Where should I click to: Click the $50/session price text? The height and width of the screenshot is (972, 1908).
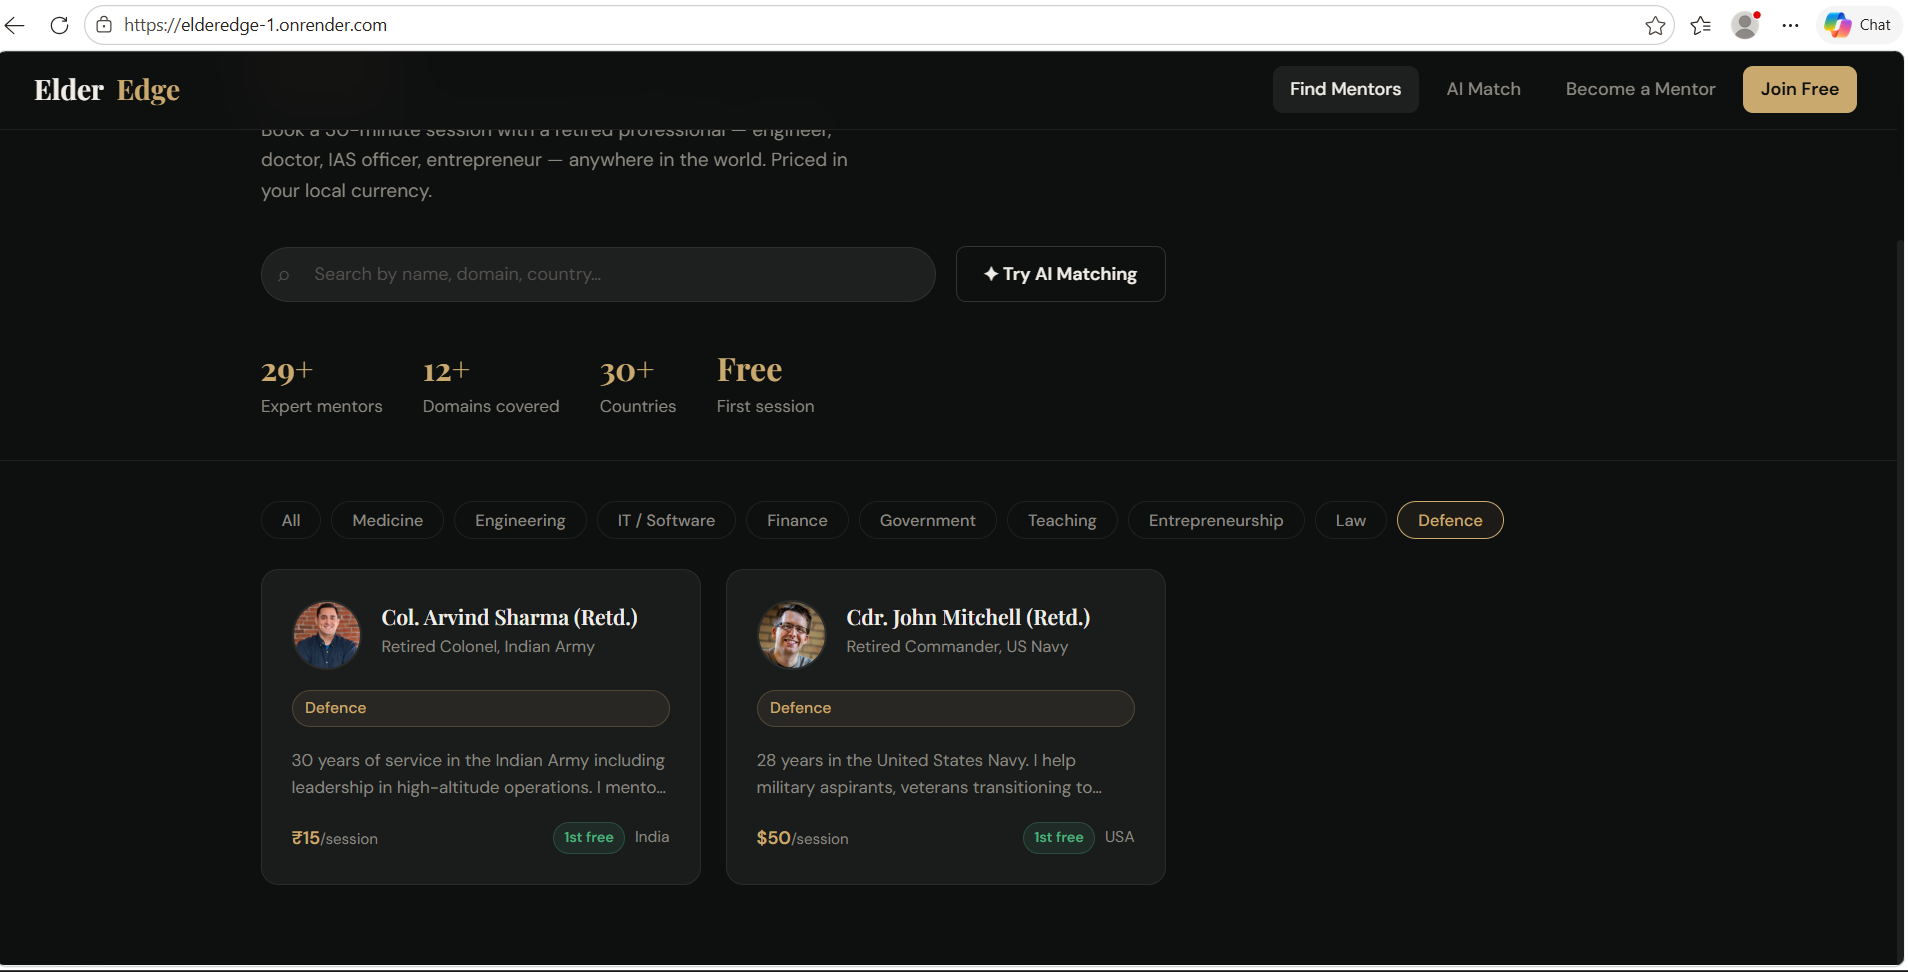point(802,838)
